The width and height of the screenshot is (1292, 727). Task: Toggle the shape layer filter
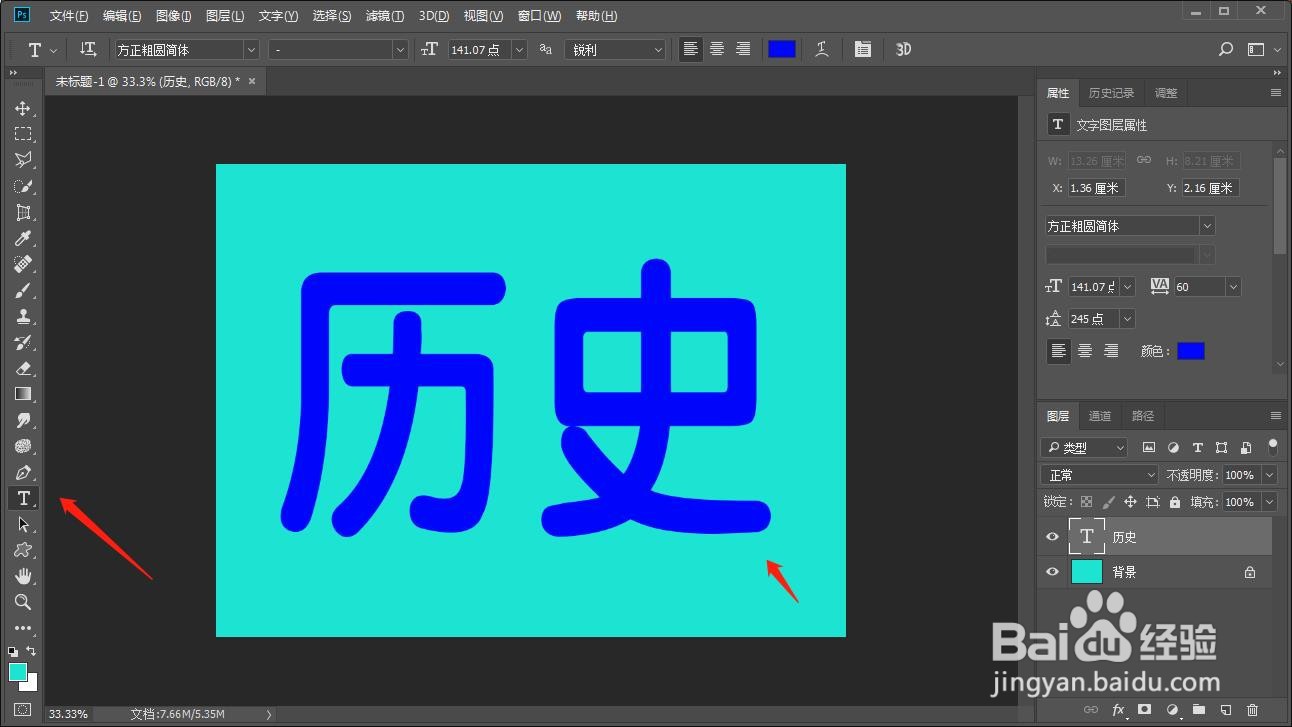[1221, 447]
